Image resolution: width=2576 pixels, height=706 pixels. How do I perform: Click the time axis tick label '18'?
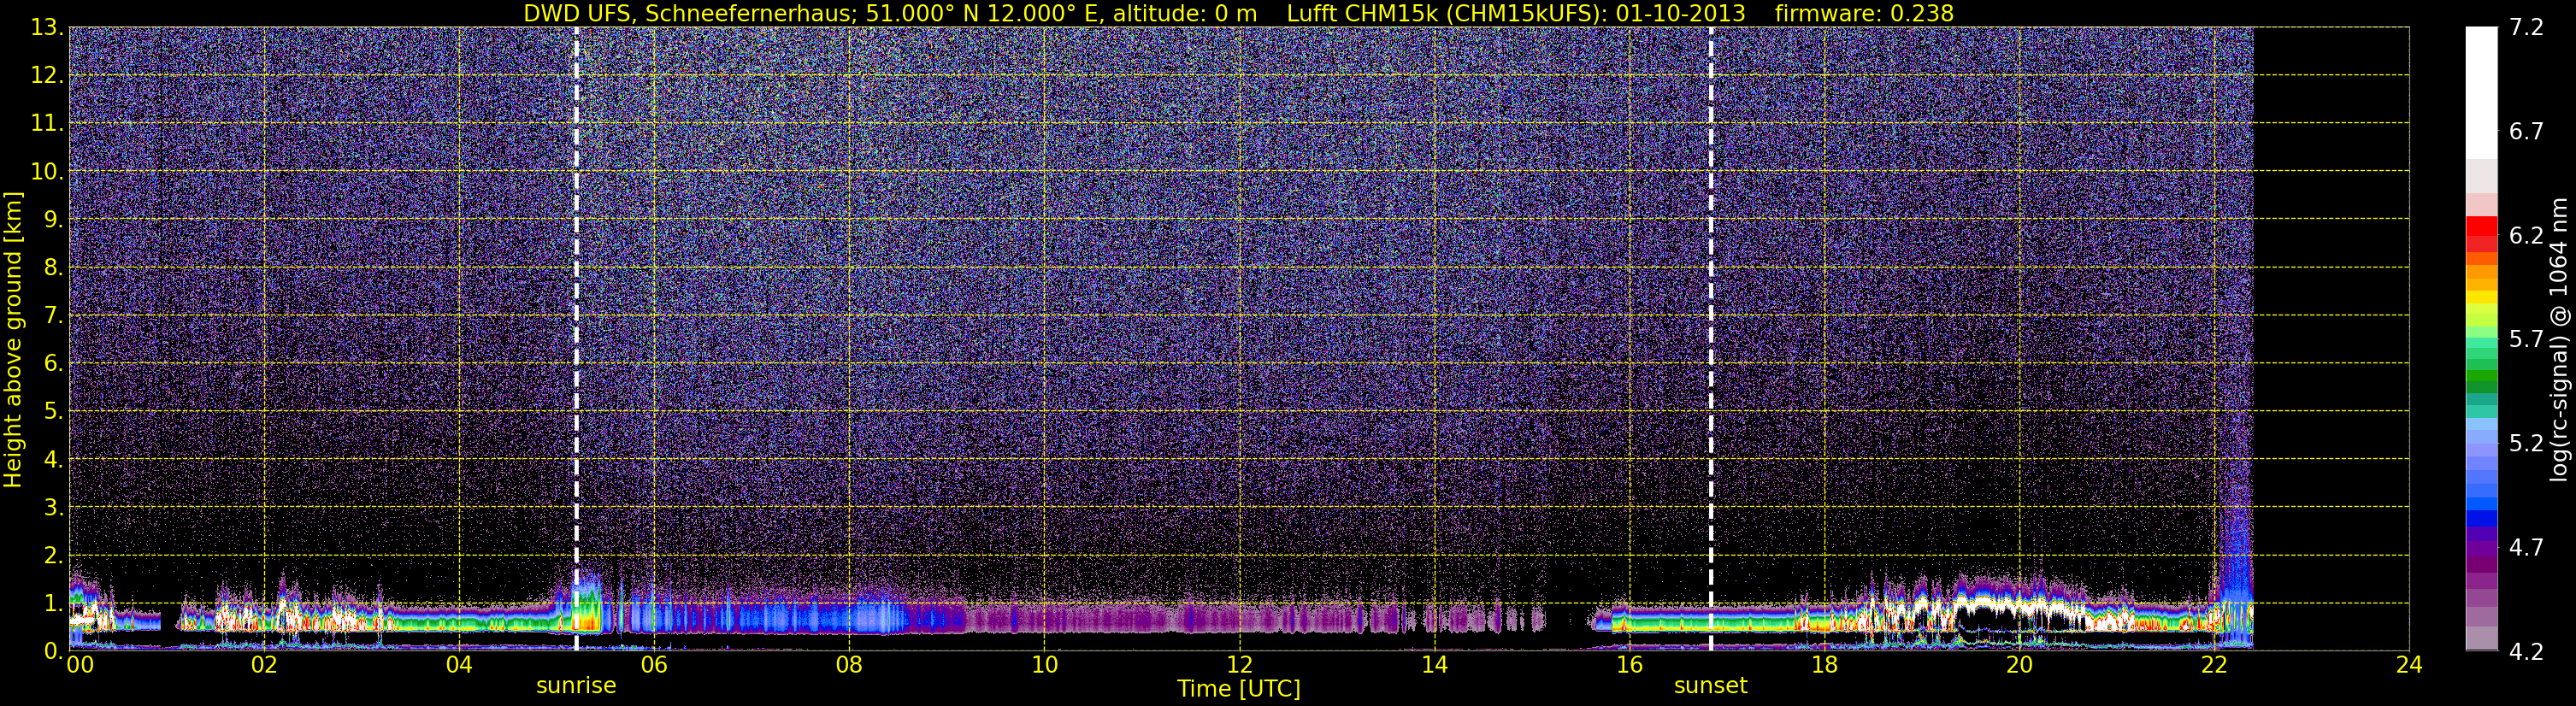point(1824,664)
